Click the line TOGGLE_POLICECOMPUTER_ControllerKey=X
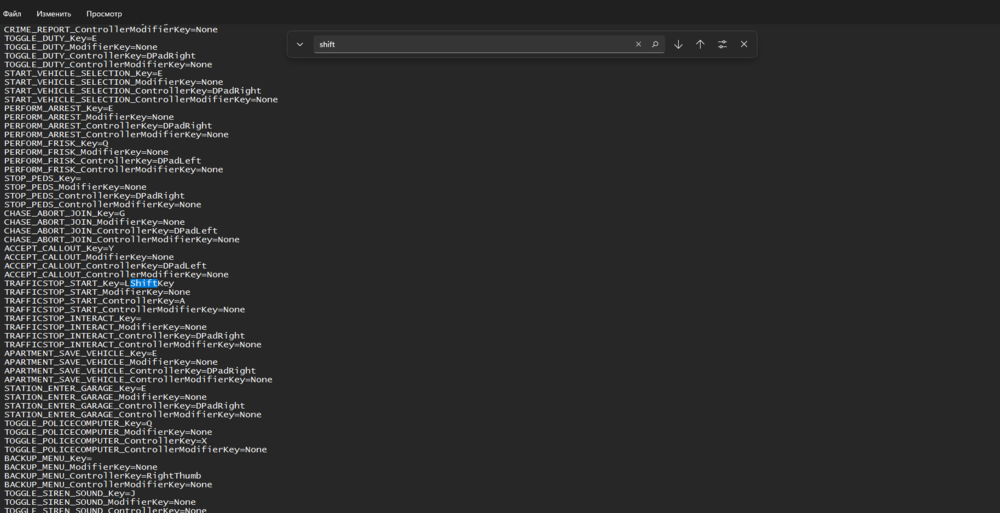Screen dimensions: 1000x513 tap(105, 441)
